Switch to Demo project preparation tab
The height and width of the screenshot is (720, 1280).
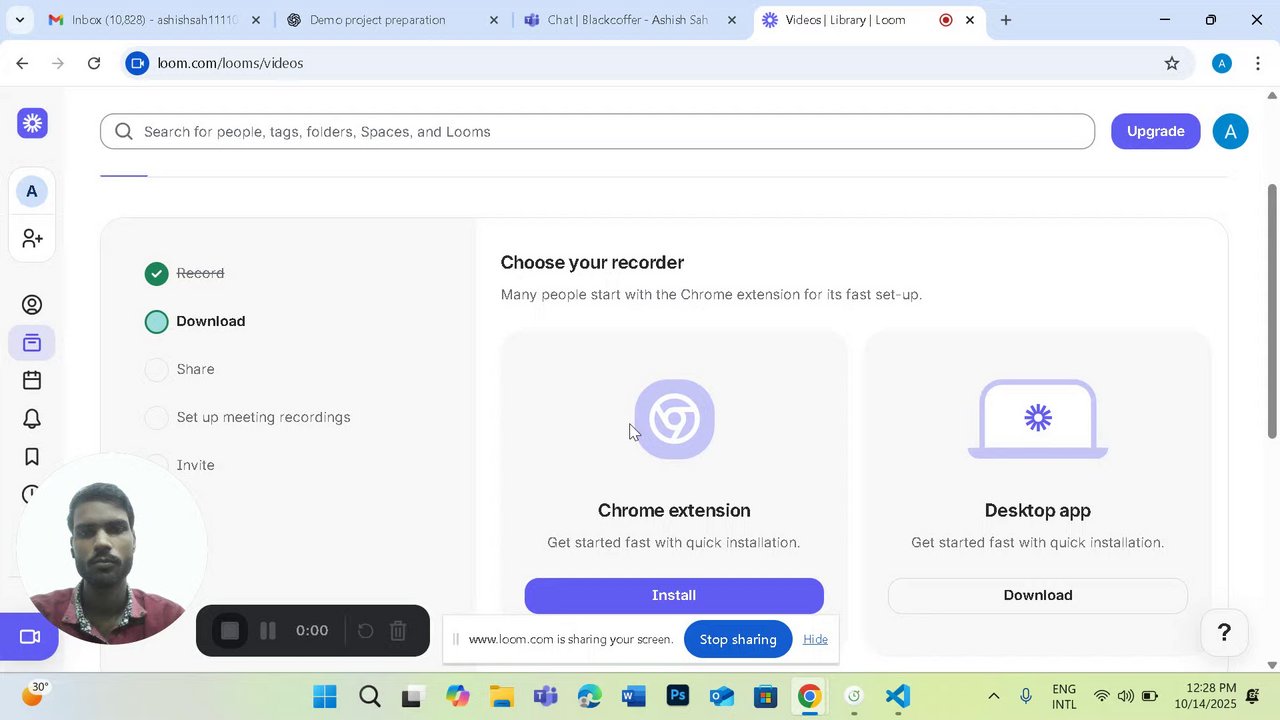(393, 20)
